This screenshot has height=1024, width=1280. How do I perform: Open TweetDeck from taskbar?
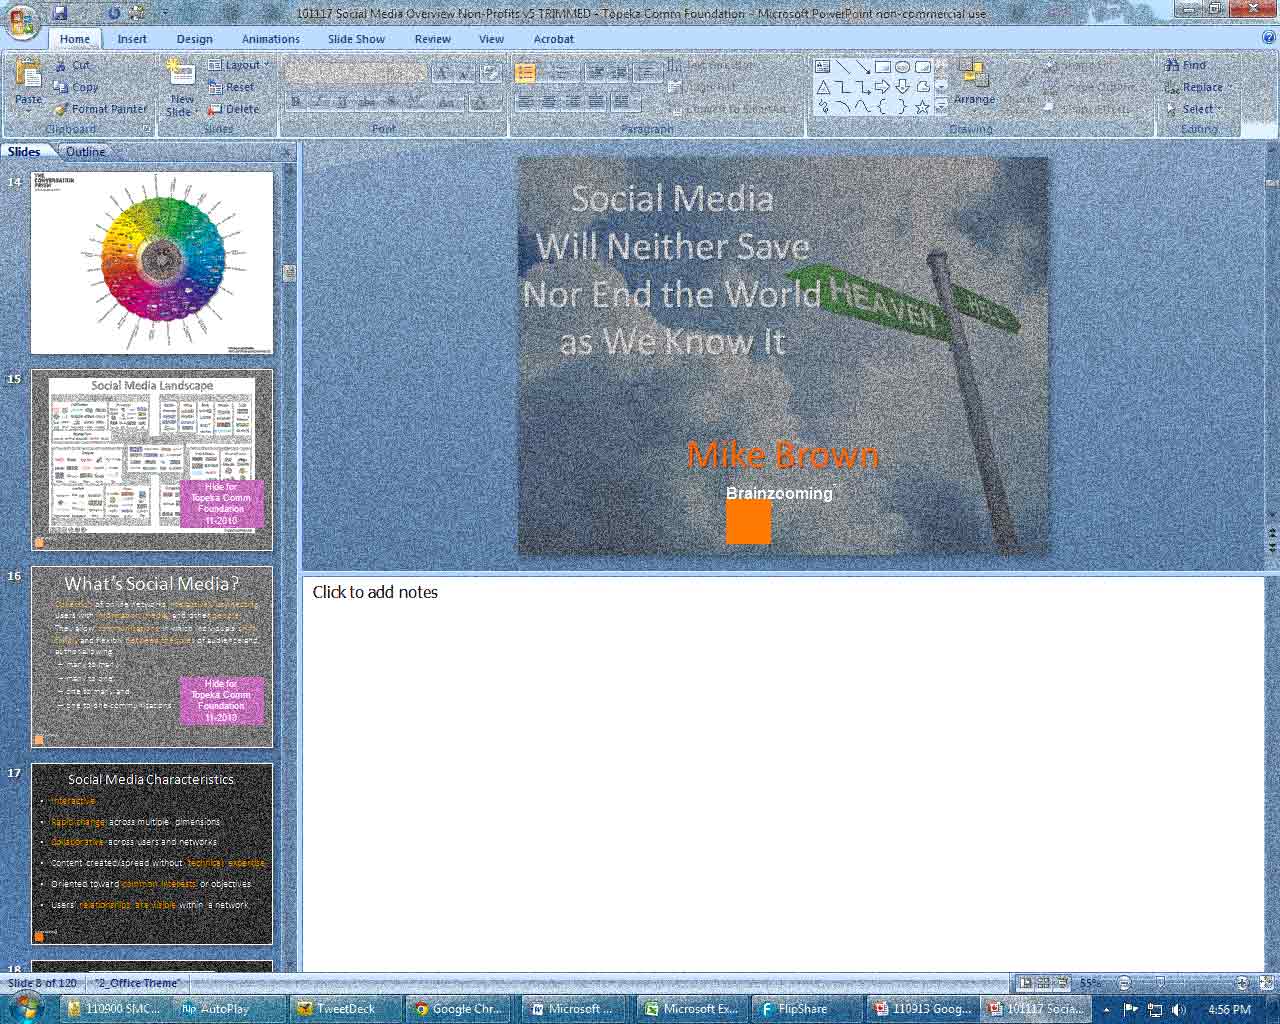coord(345,1009)
